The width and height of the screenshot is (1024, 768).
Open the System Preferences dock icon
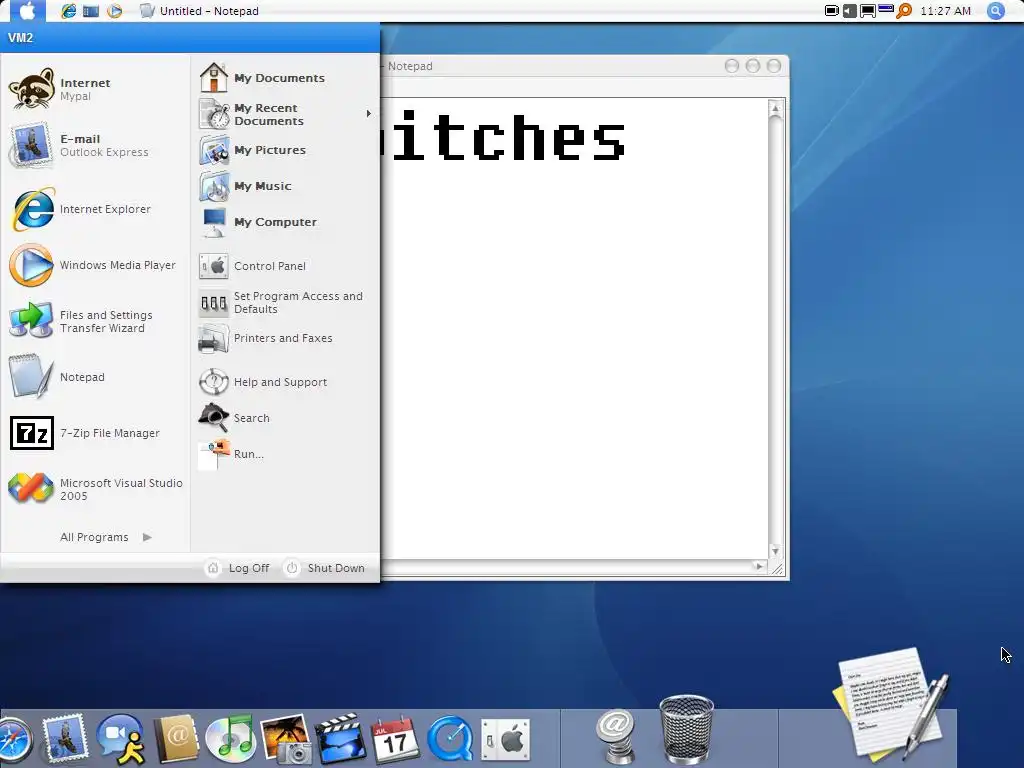[x=505, y=741]
